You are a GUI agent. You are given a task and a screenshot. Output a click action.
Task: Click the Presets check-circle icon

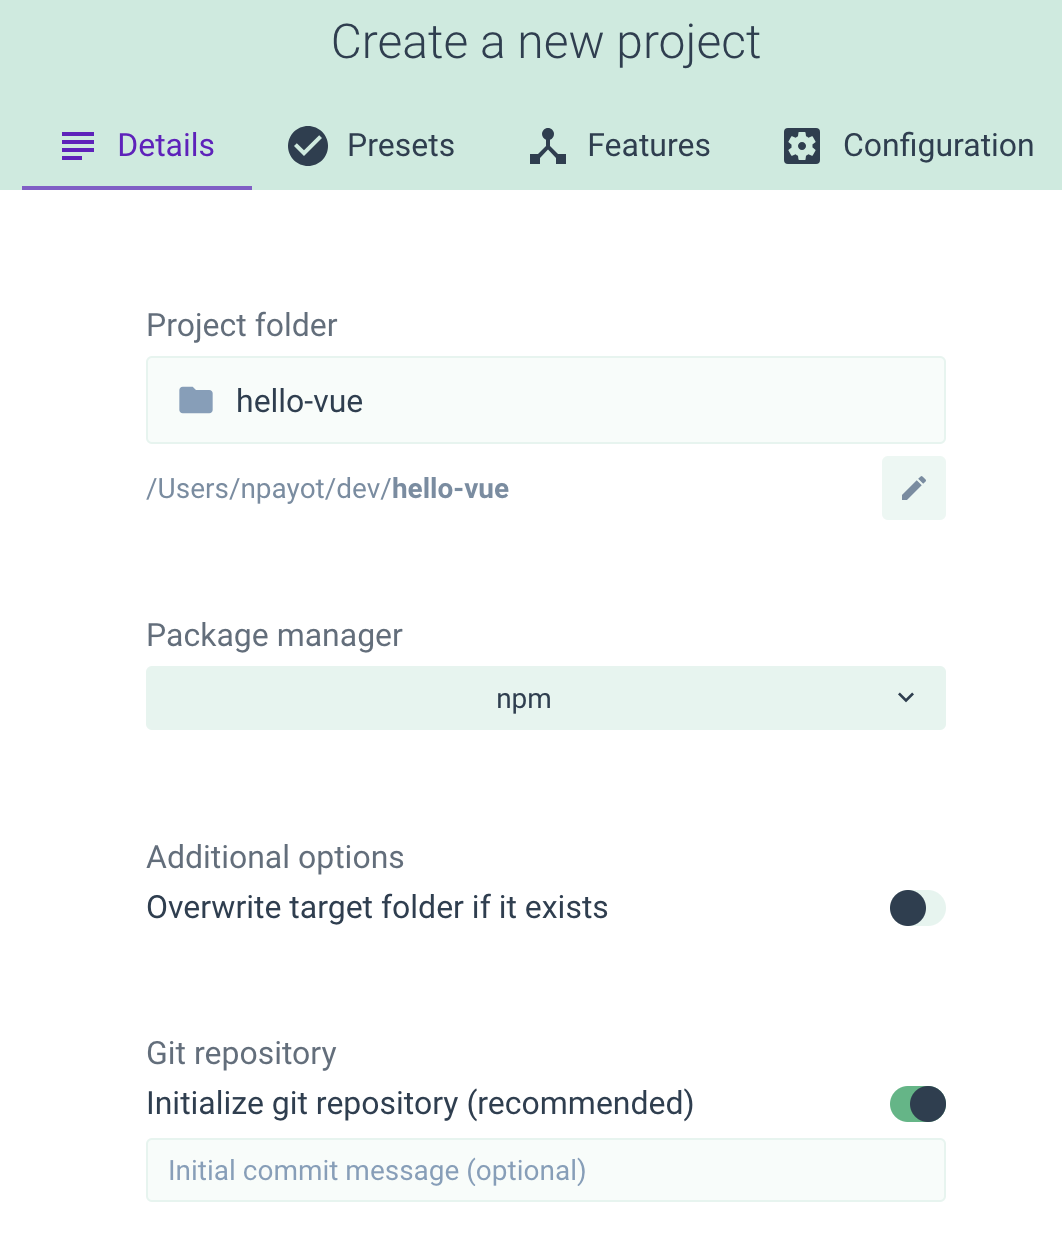tap(308, 146)
